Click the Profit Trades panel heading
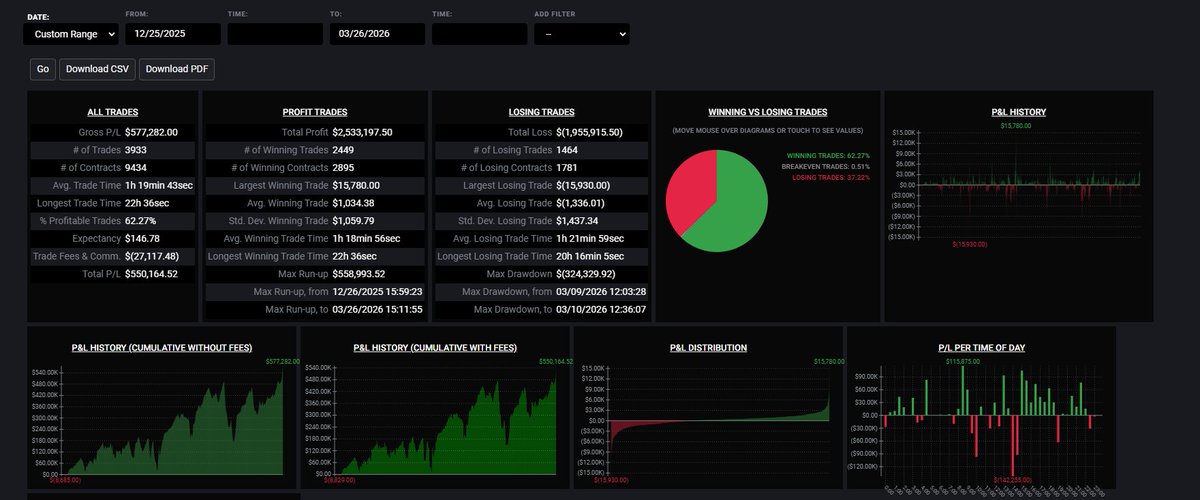Screen dimensions: 1200x500 (315, 112)
